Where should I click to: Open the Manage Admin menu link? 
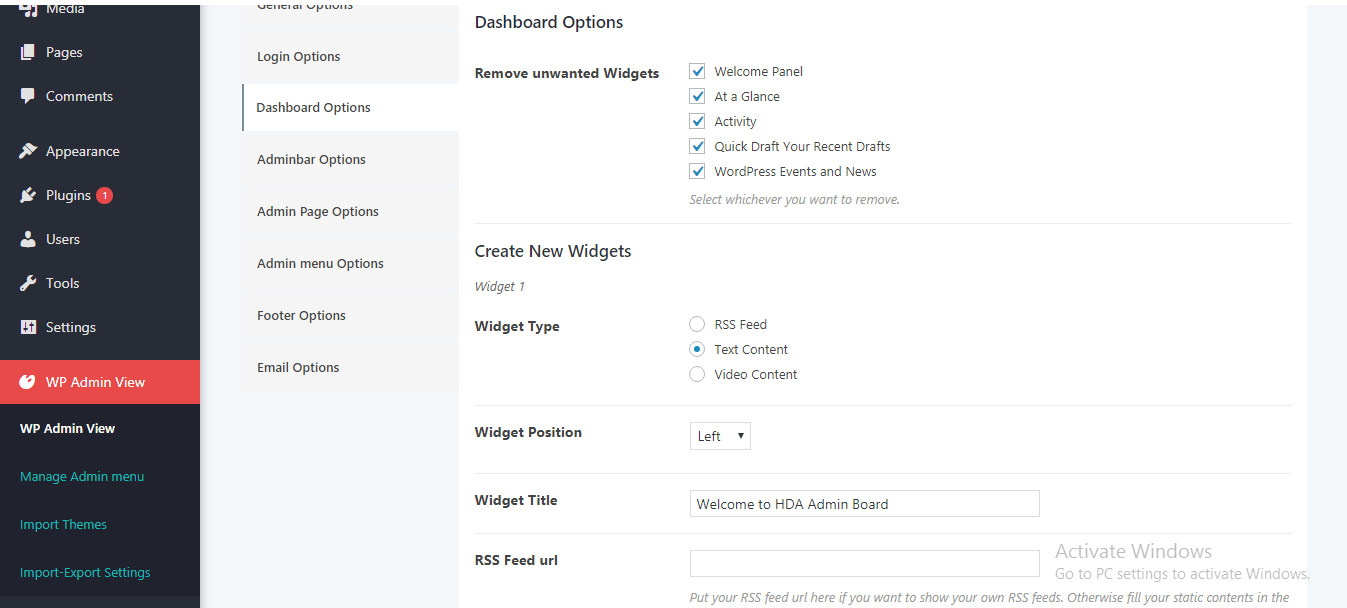coord(82,476)
